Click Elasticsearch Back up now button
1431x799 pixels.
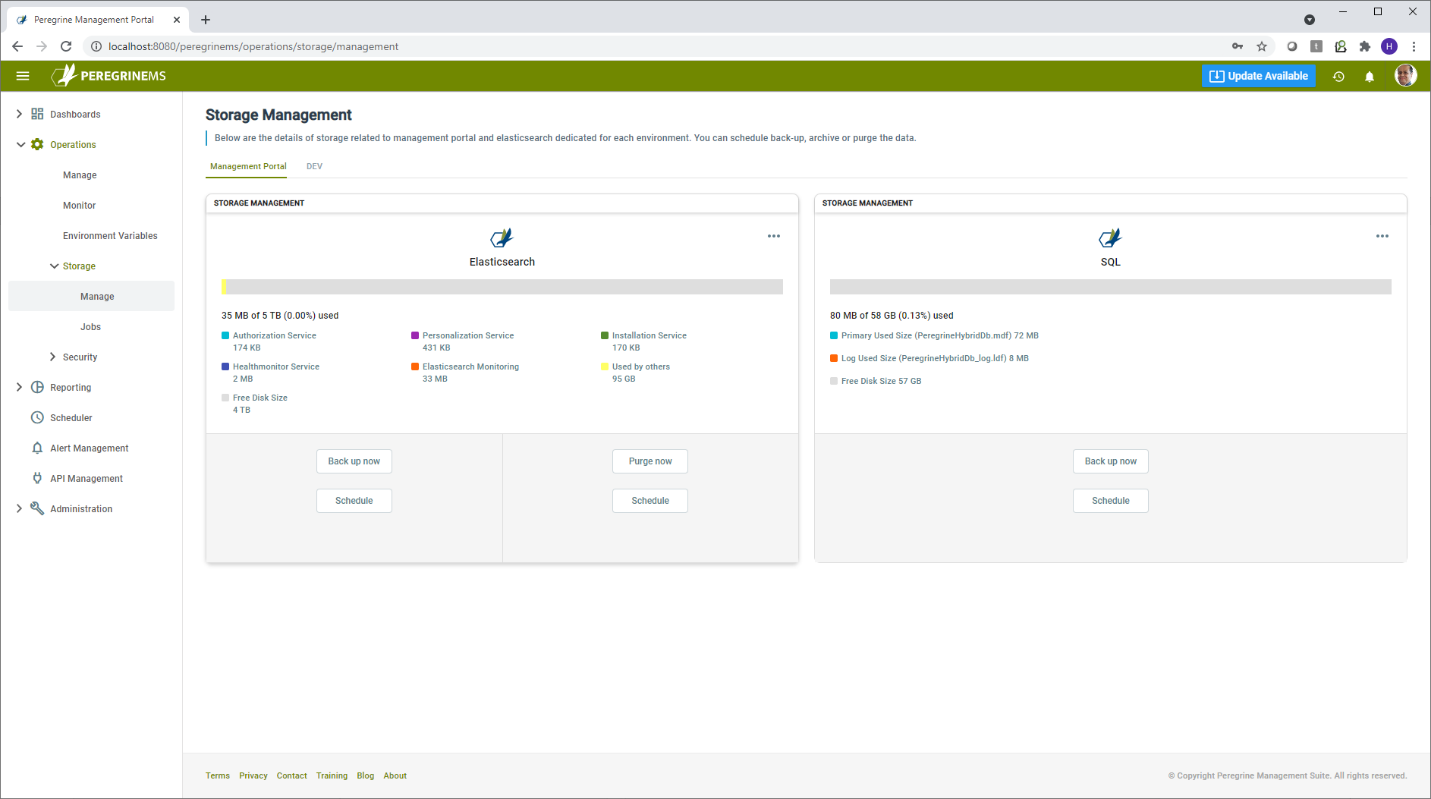pyautogui.click(x=354, y=461)
